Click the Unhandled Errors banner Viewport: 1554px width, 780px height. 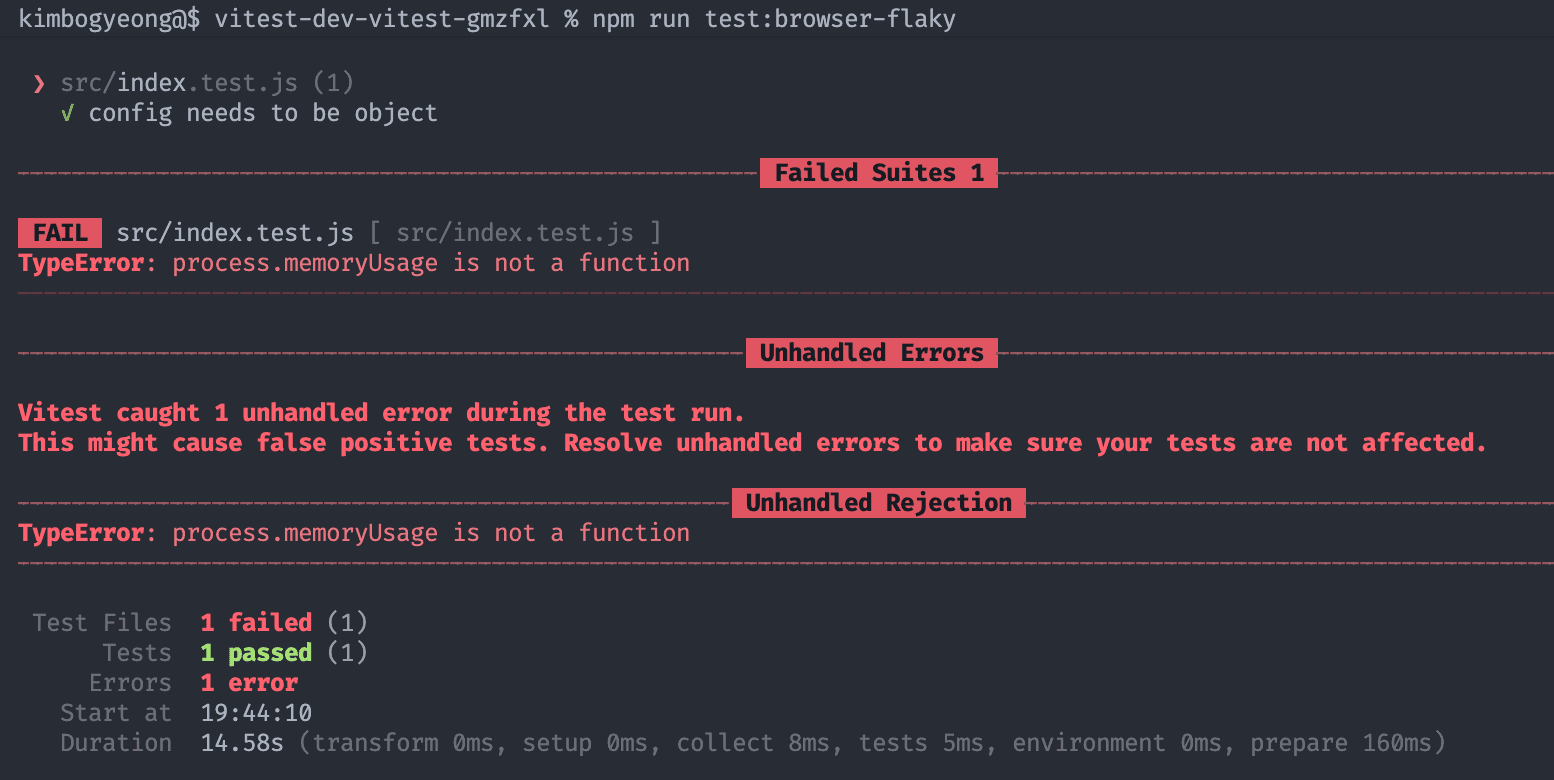[871, 353]
